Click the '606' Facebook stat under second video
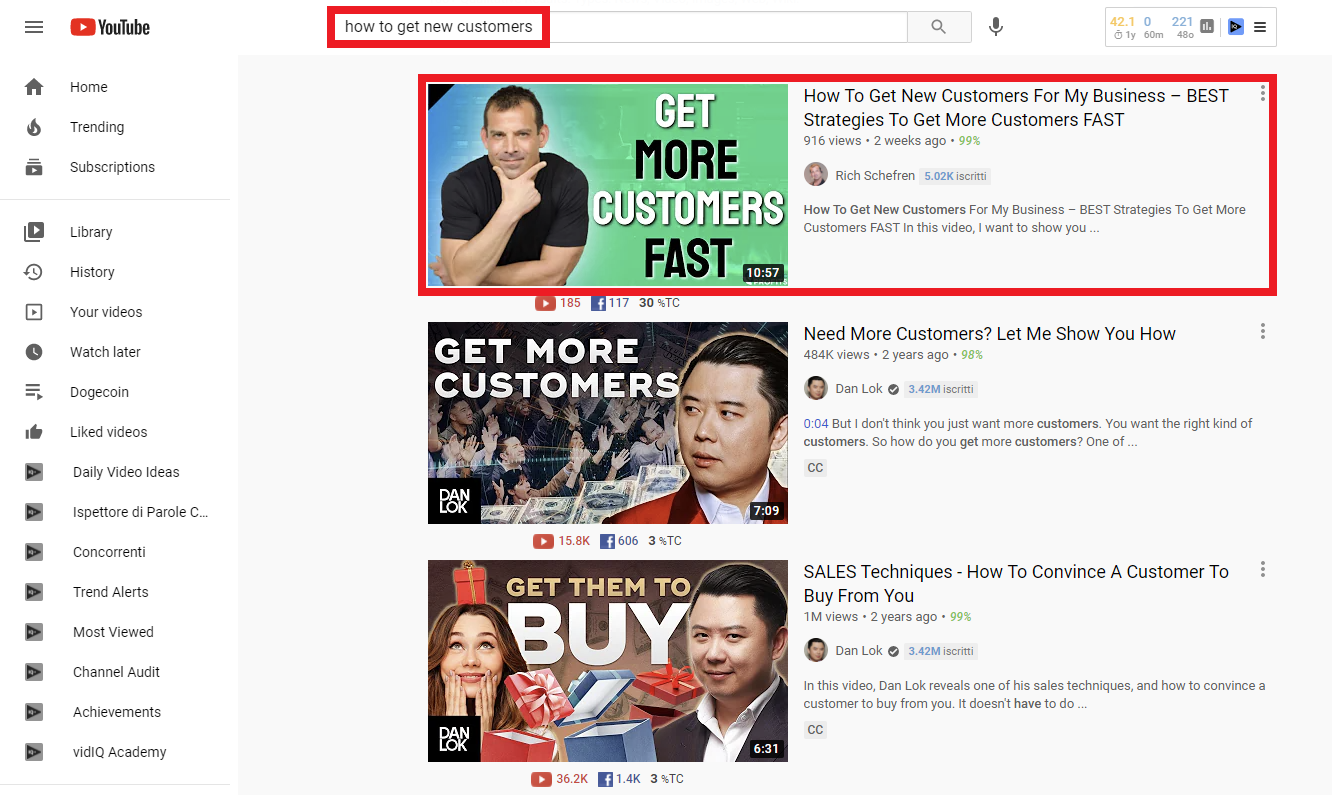Image resolution: width=1332 pixels, height=795 pixels. pos(628,541)
